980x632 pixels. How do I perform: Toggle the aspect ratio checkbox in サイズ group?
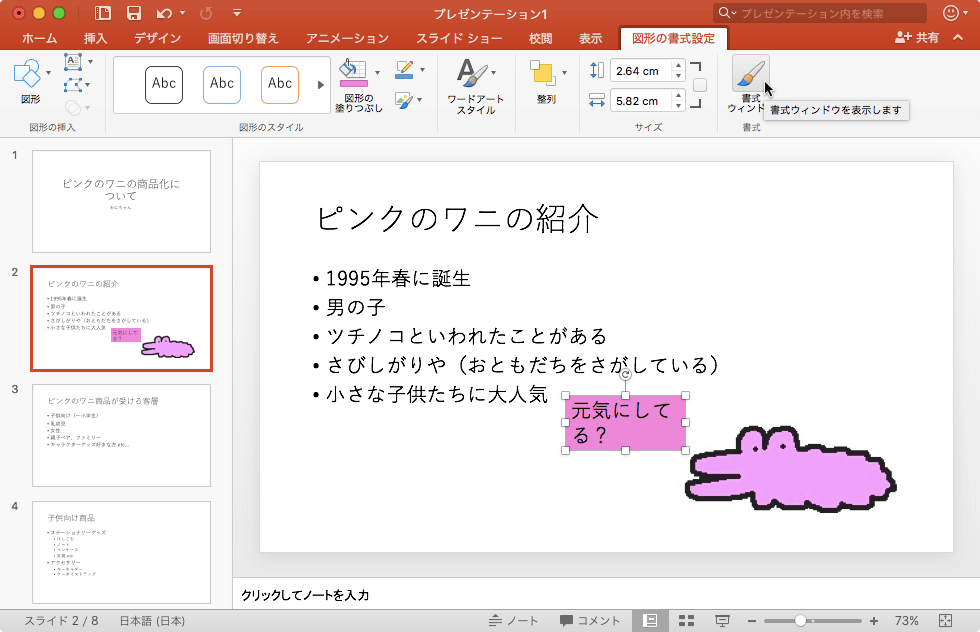tap(699, 84)
